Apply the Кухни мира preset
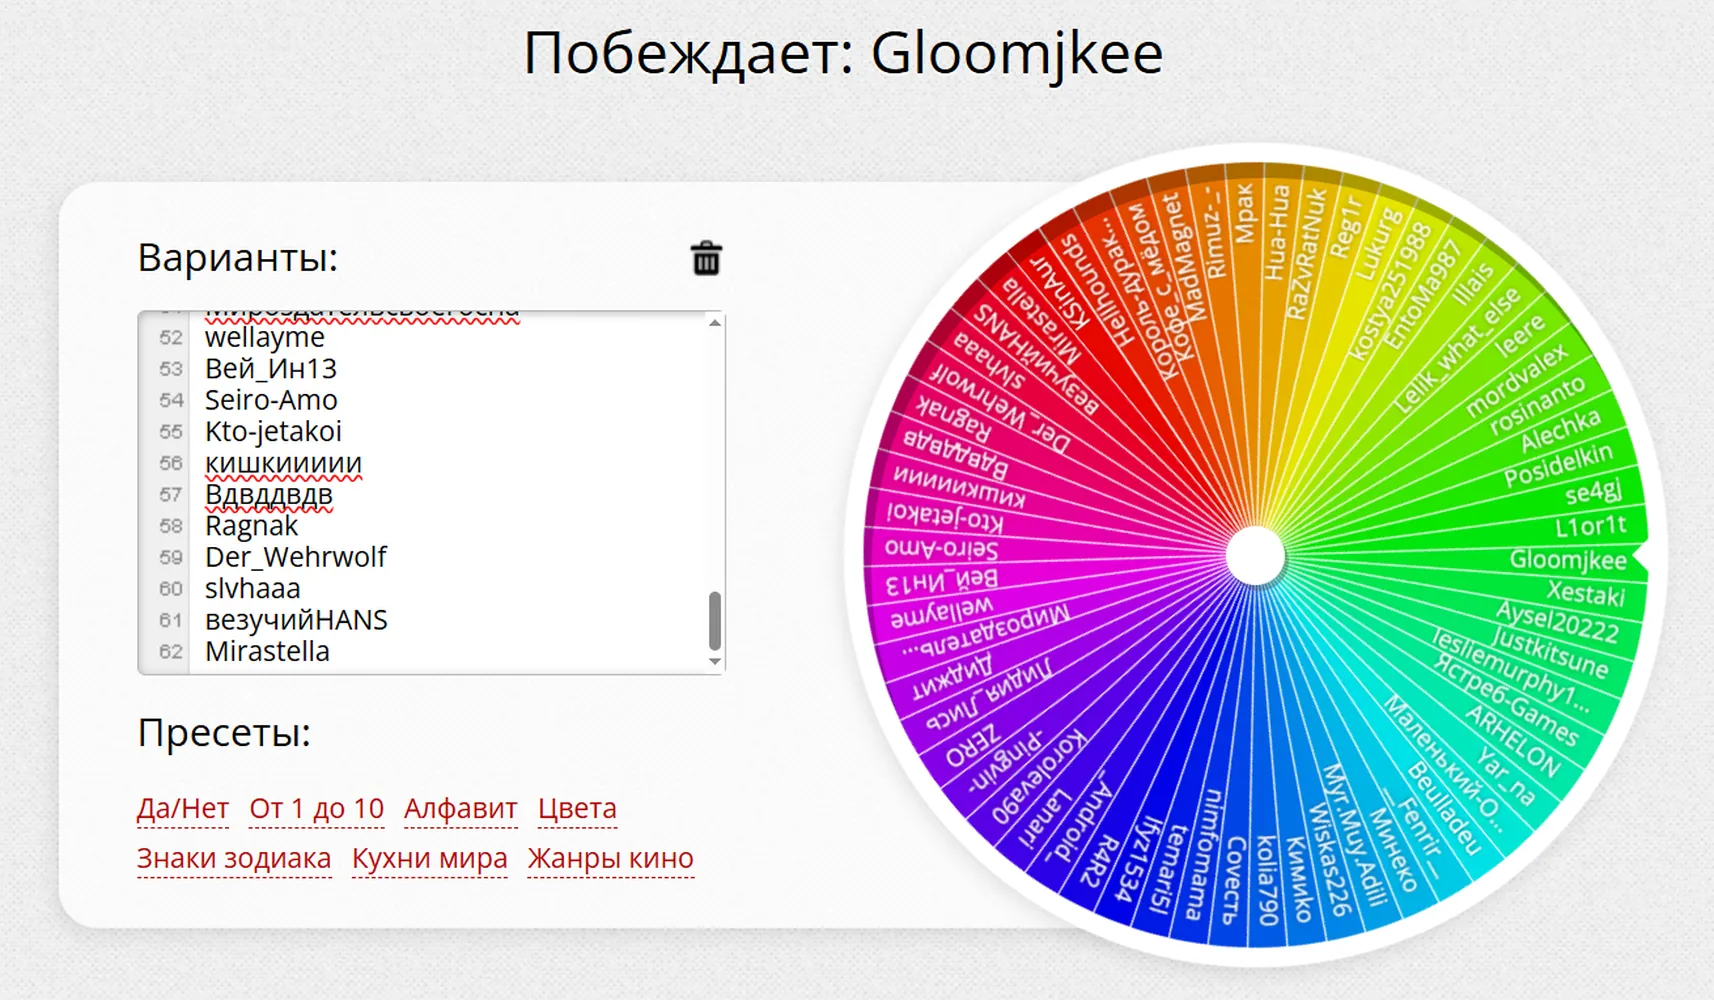 (429, 858)
